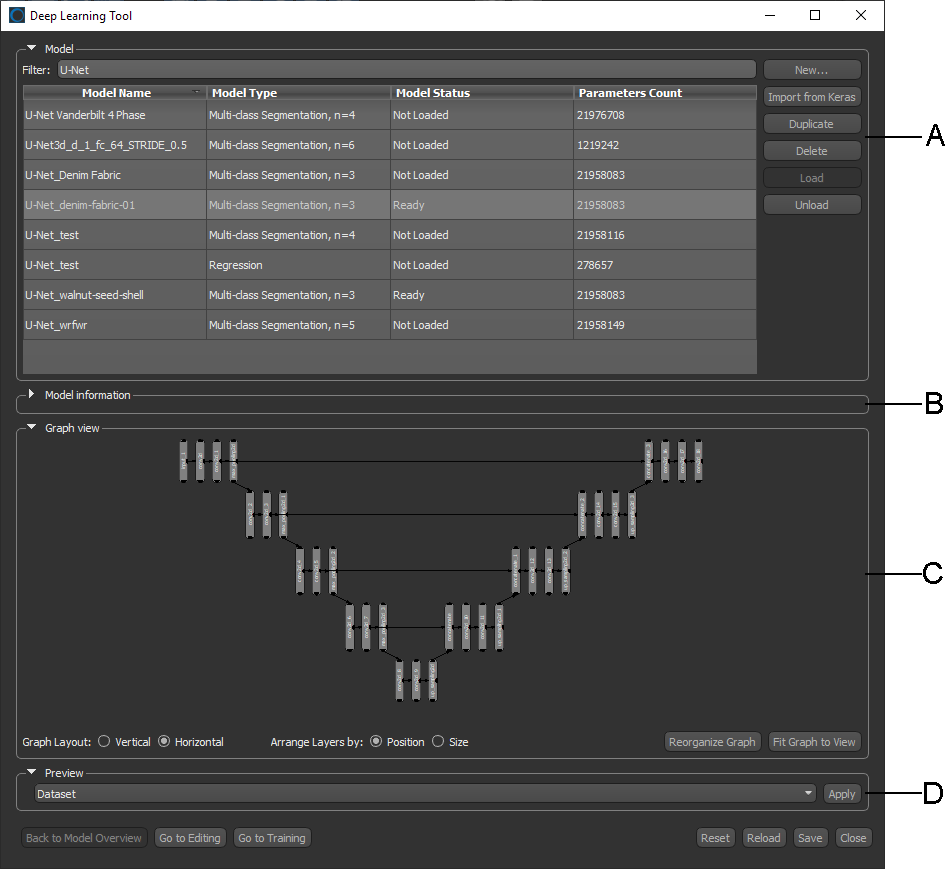Screen dimensions: 946x869
Task: Select Horizontal graph layout option
Action: coord(165,742)
